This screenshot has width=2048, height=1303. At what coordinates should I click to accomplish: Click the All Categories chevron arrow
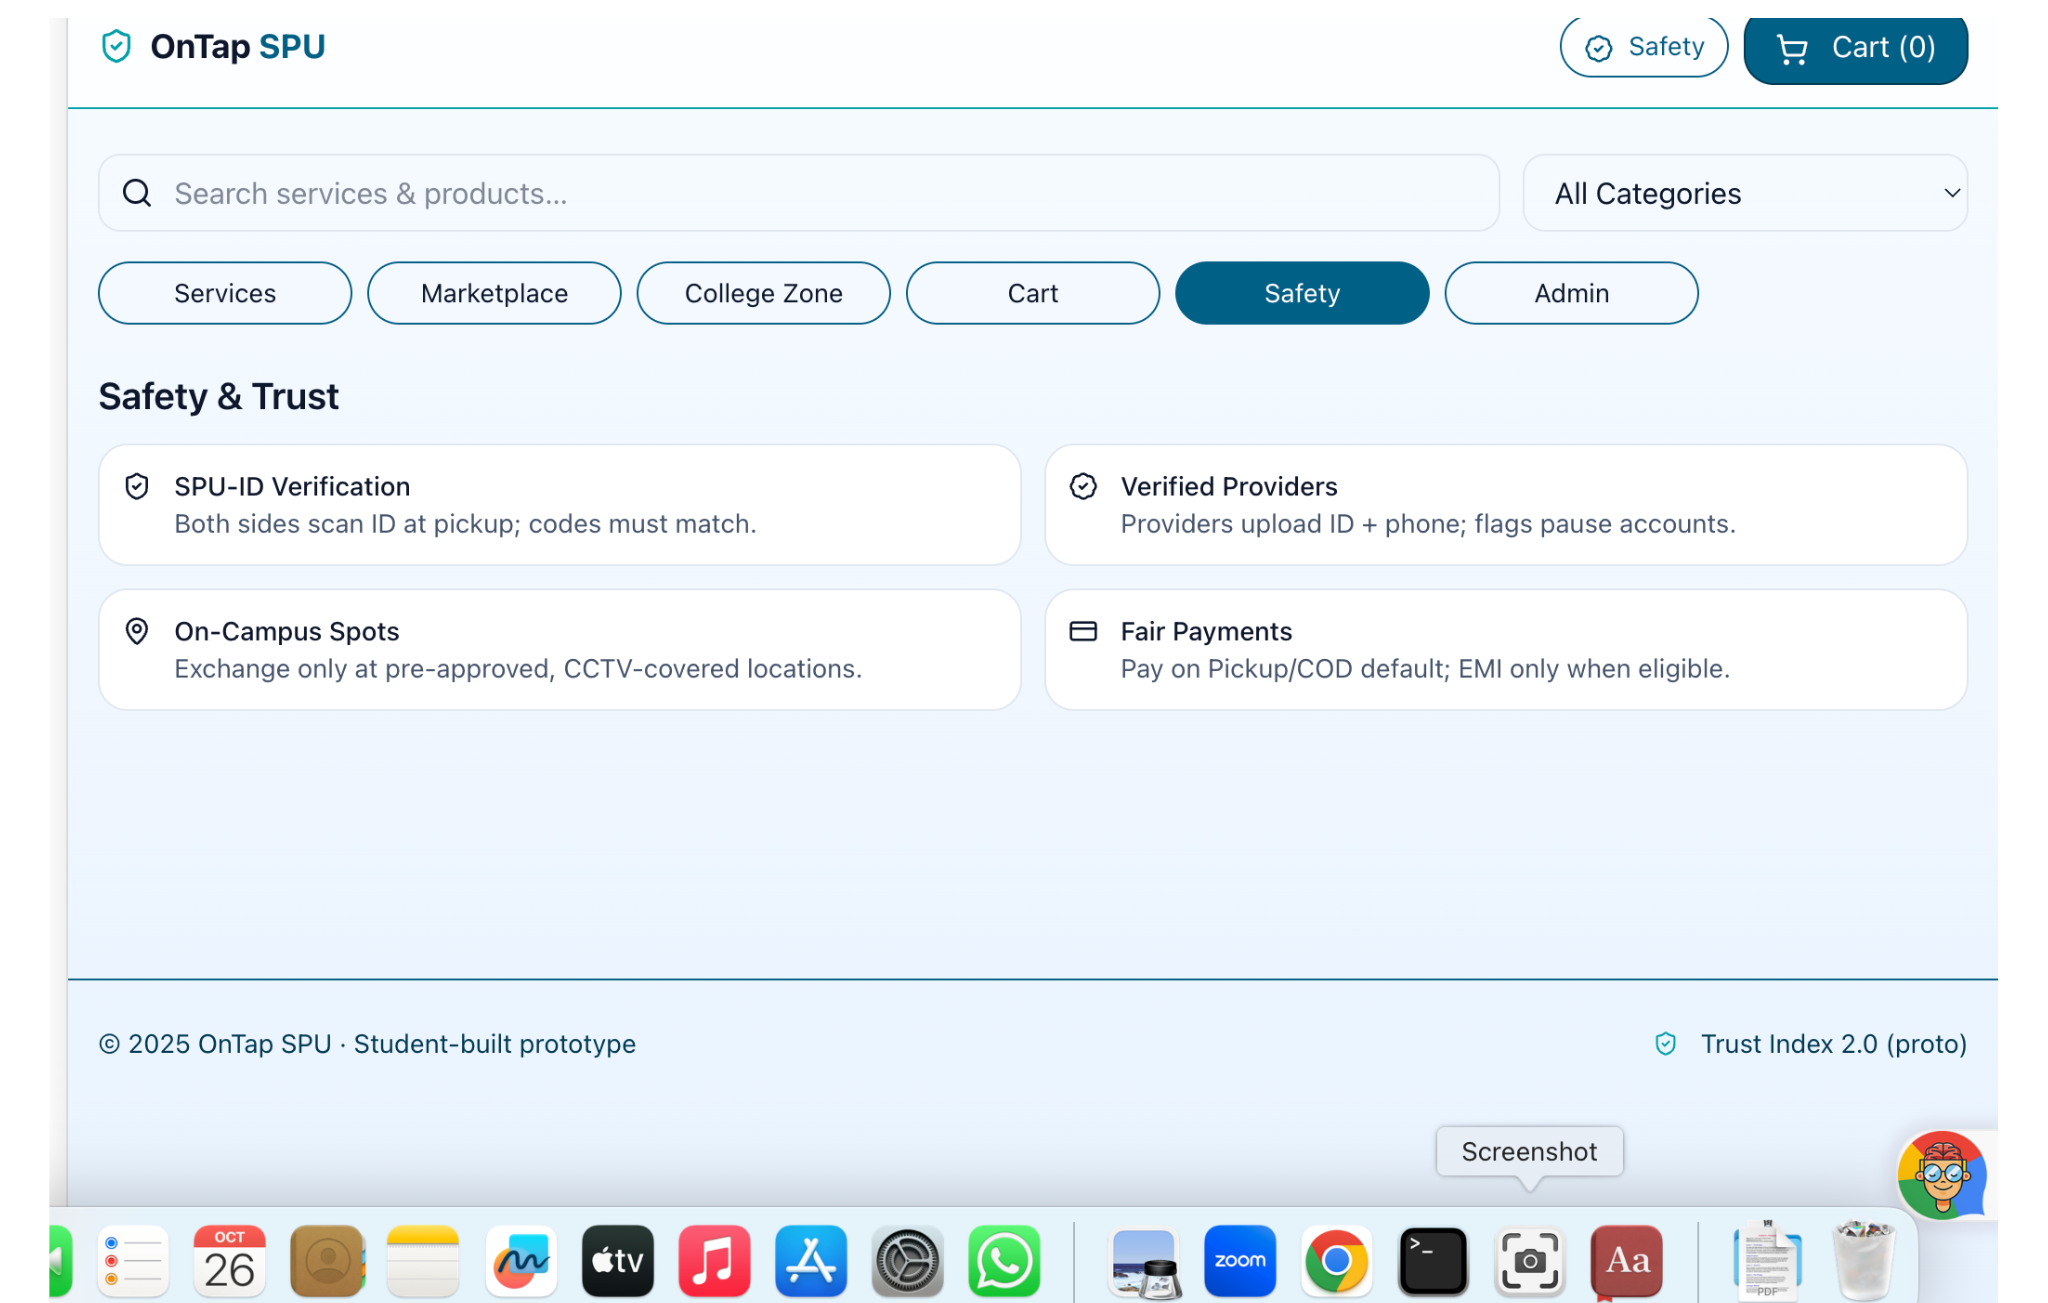(x=1951, y=193)
